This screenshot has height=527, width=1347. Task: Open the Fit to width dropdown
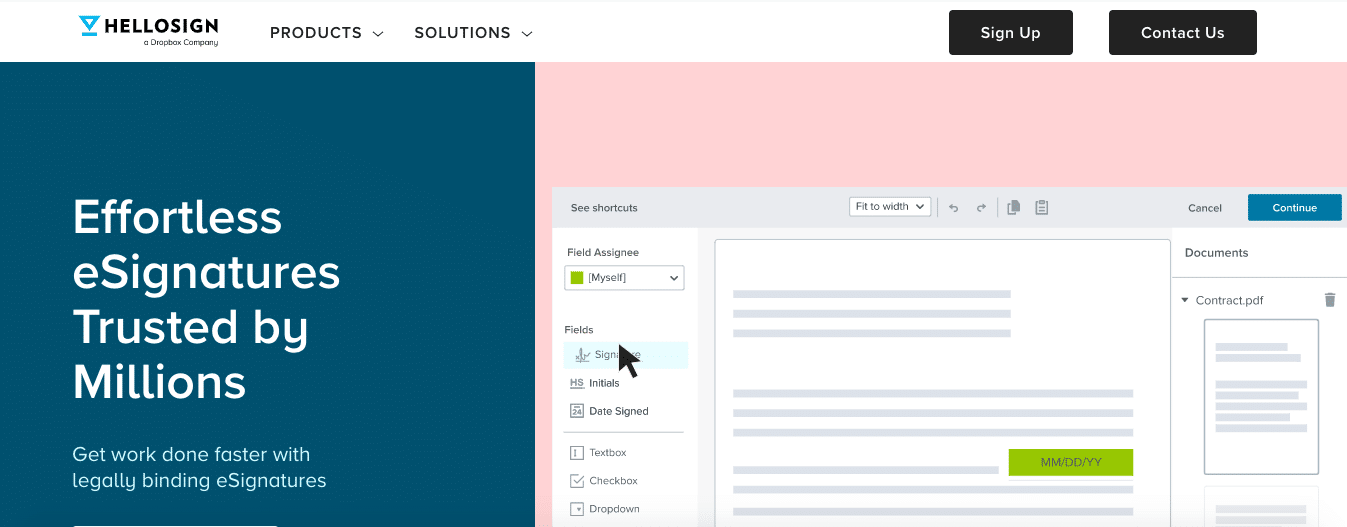coord(890,207)
